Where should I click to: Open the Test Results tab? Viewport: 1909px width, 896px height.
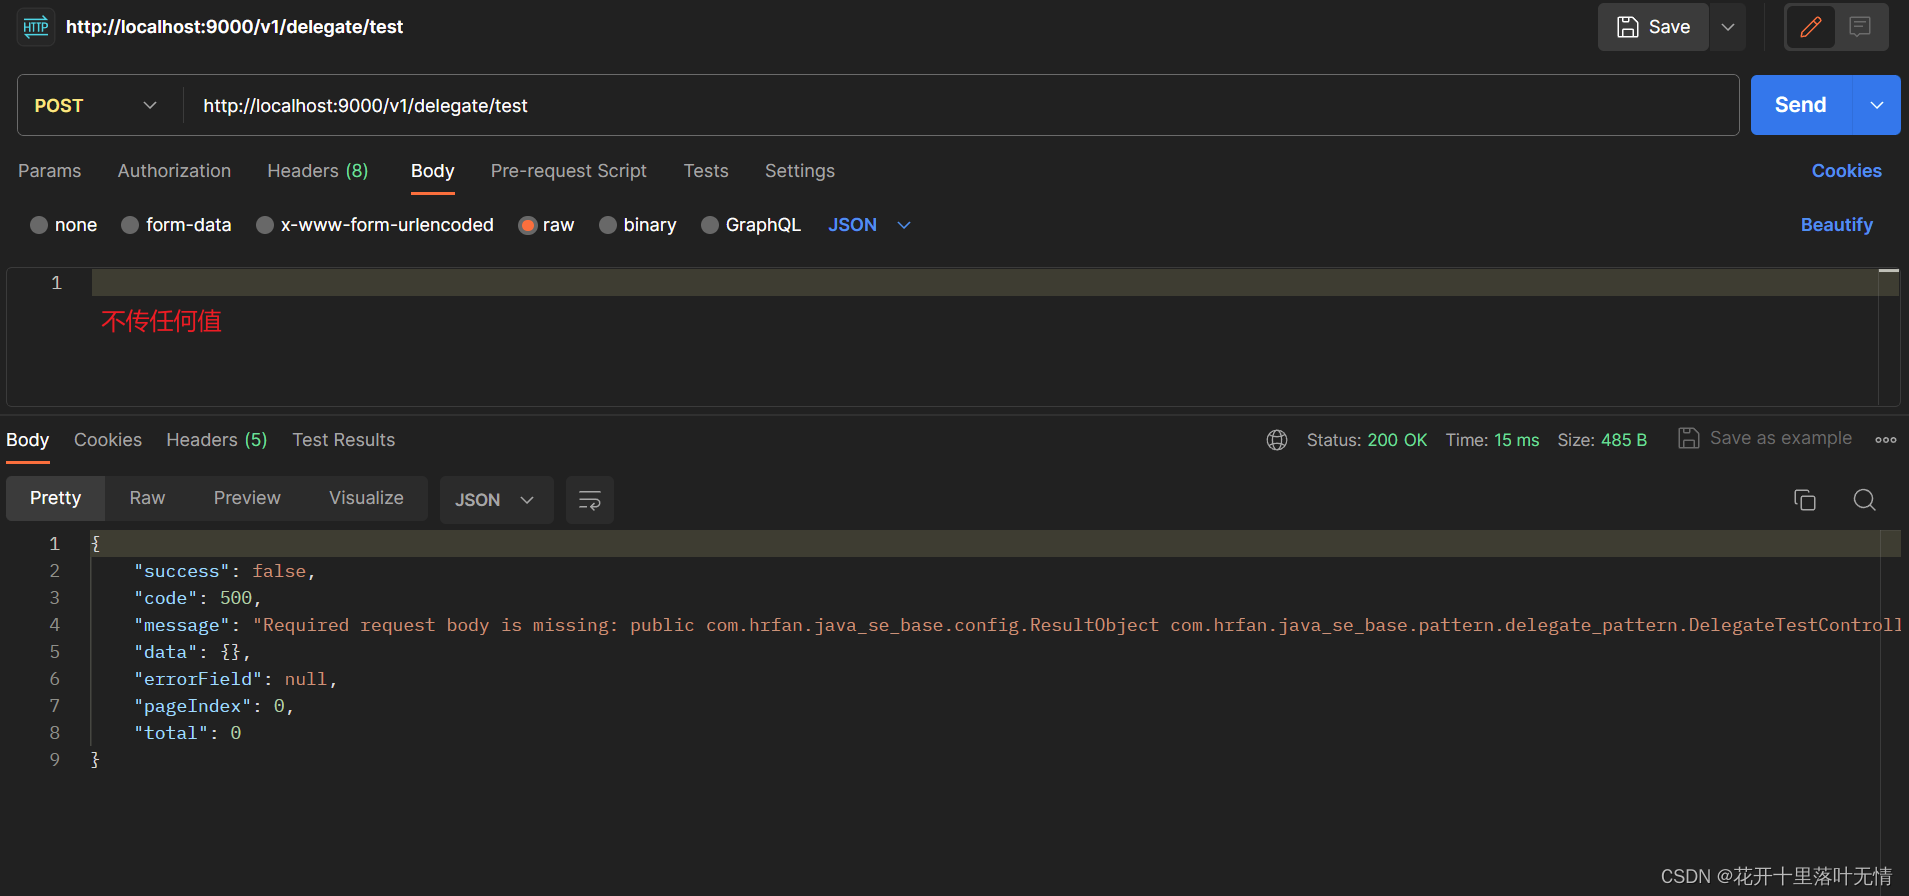click(x=344, y=440)
